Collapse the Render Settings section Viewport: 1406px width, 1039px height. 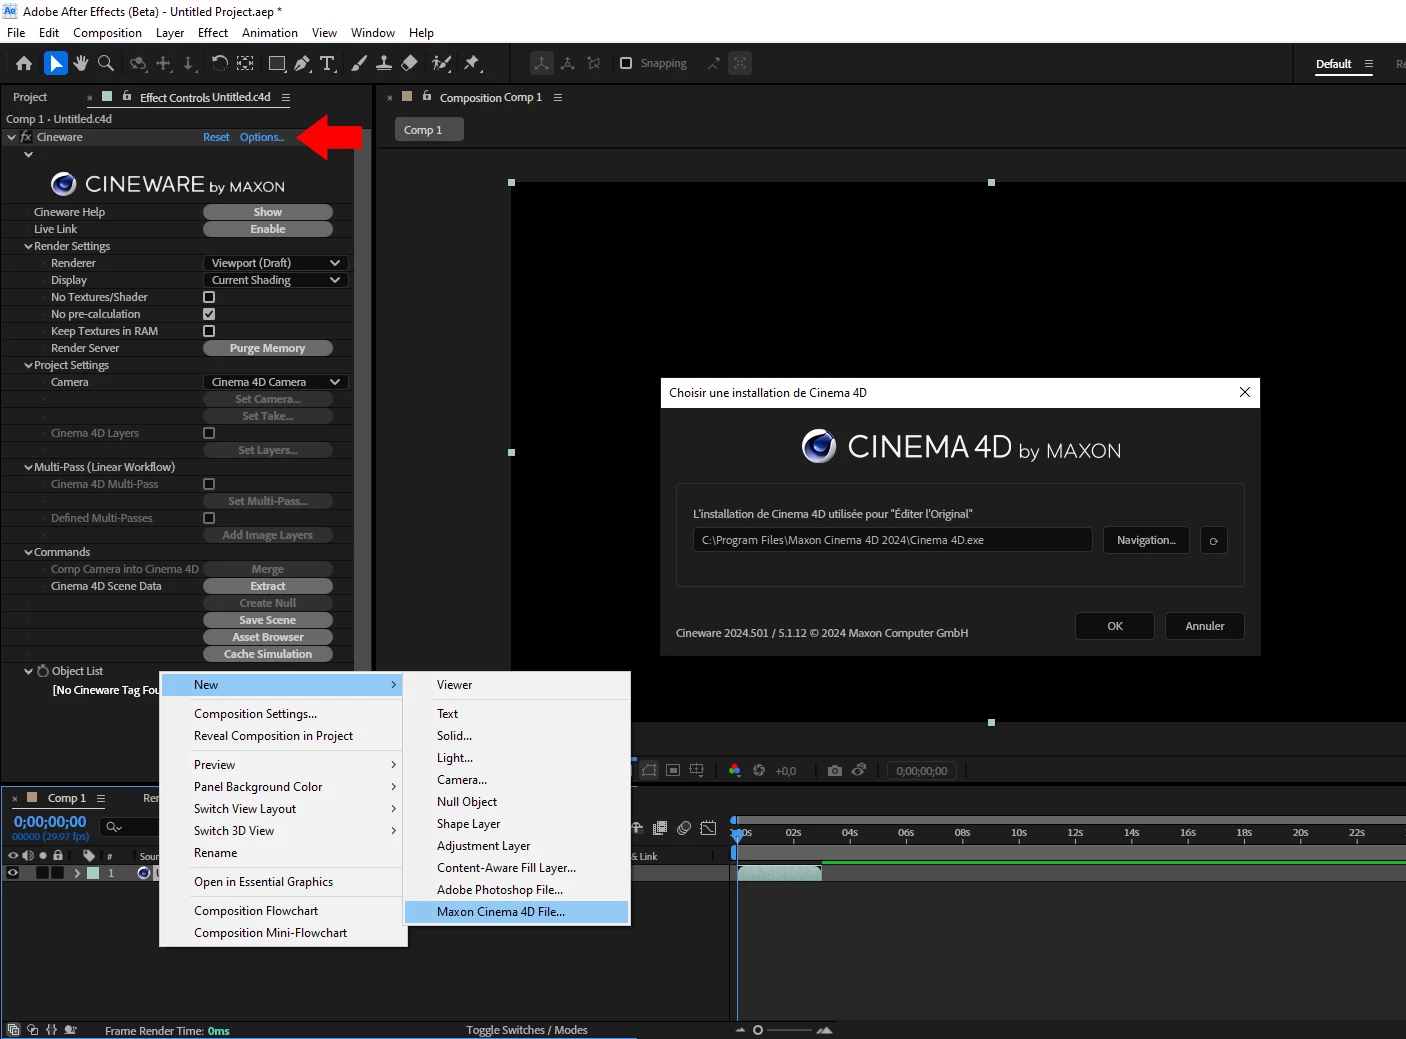tap(28, 246)
